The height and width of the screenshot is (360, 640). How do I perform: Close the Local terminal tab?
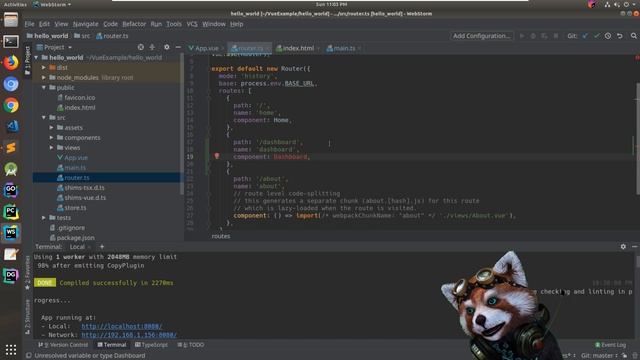(x=90, y=247)
